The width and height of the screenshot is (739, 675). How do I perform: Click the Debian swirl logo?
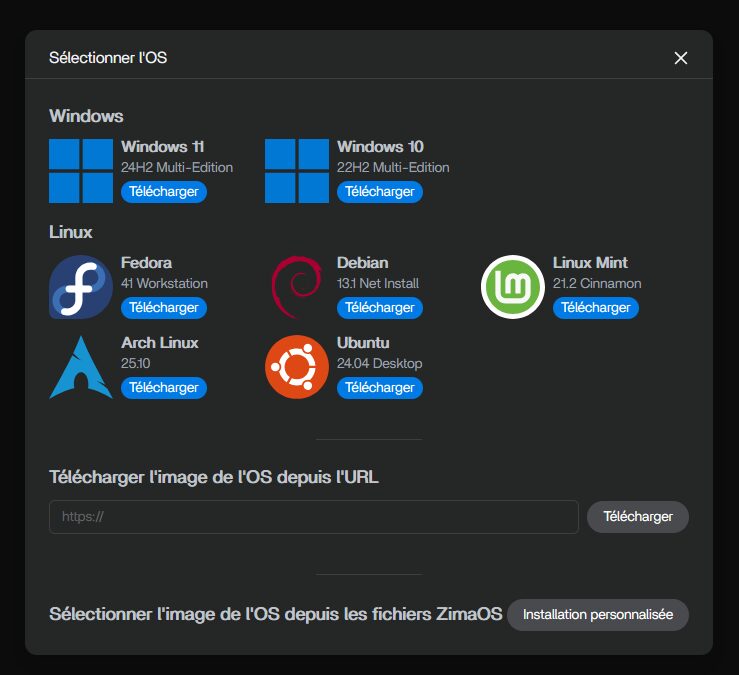tap(297, 287)
